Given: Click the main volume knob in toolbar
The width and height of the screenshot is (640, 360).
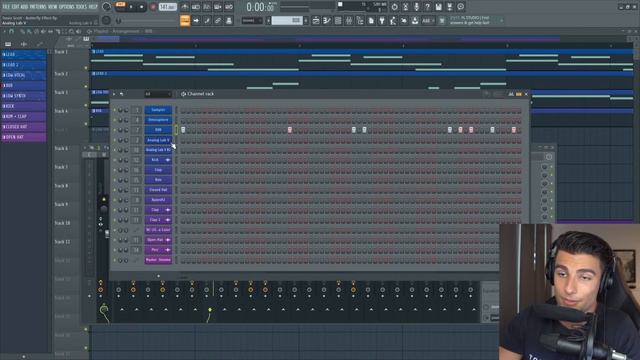Looking at the screenshot, I should coord(107,7).
